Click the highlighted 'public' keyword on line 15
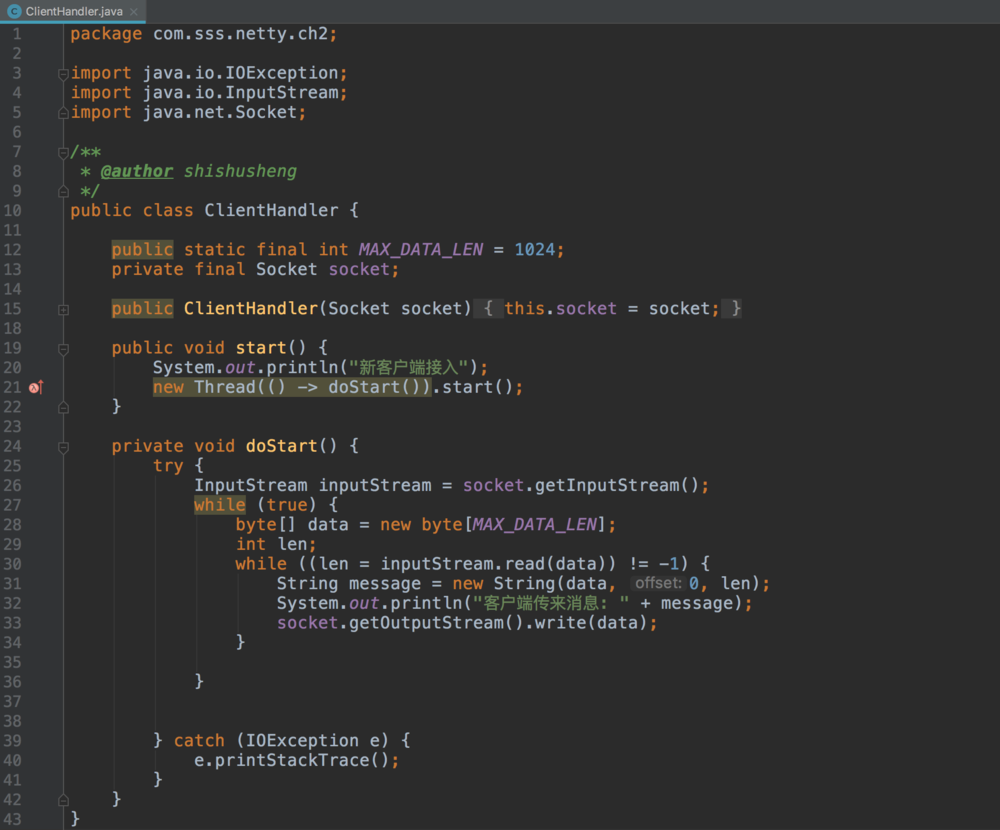This screenshot has height=830, width=1000. point(142,309)
